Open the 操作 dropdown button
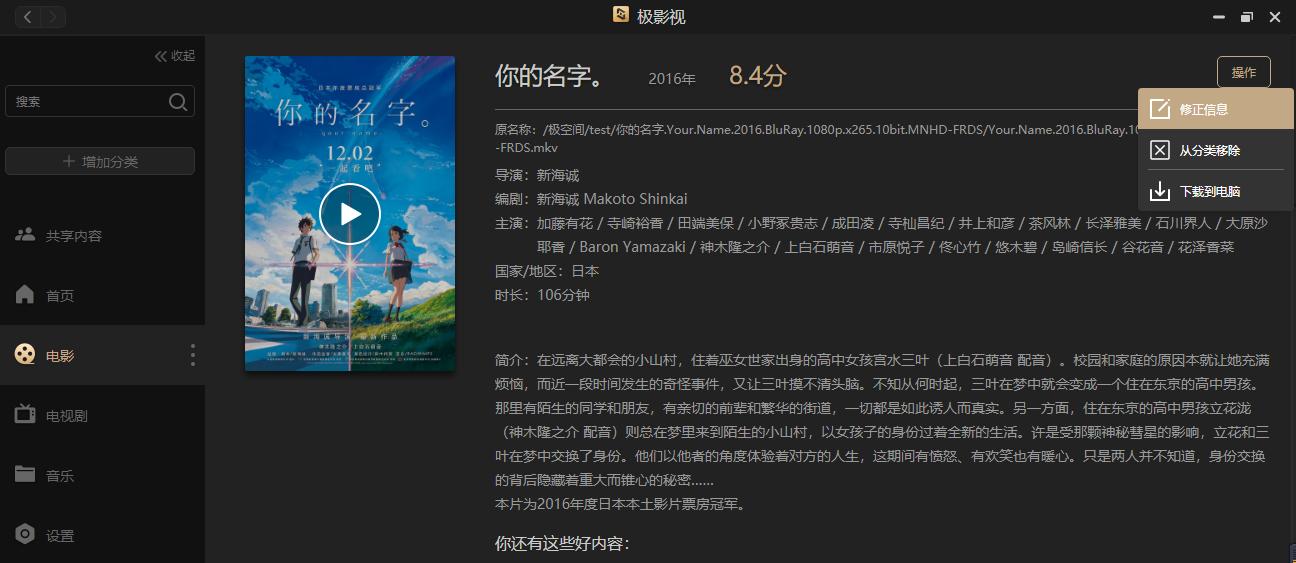Viewport: 1296px width, 563px height. click(1244, 72)
